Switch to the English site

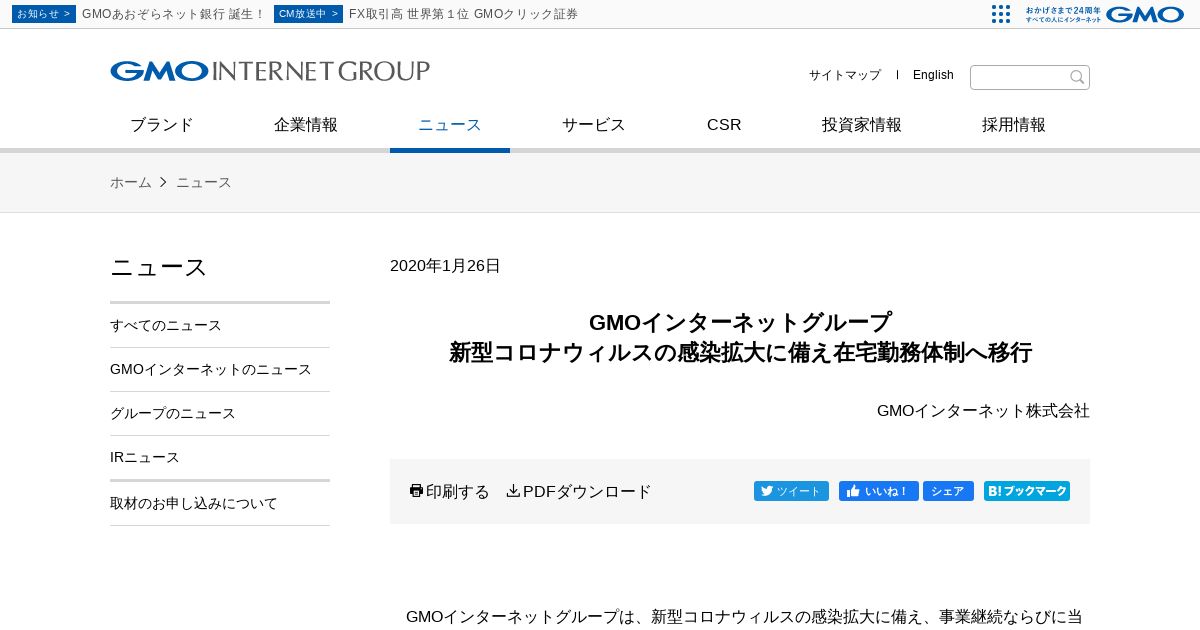[933, 75]
